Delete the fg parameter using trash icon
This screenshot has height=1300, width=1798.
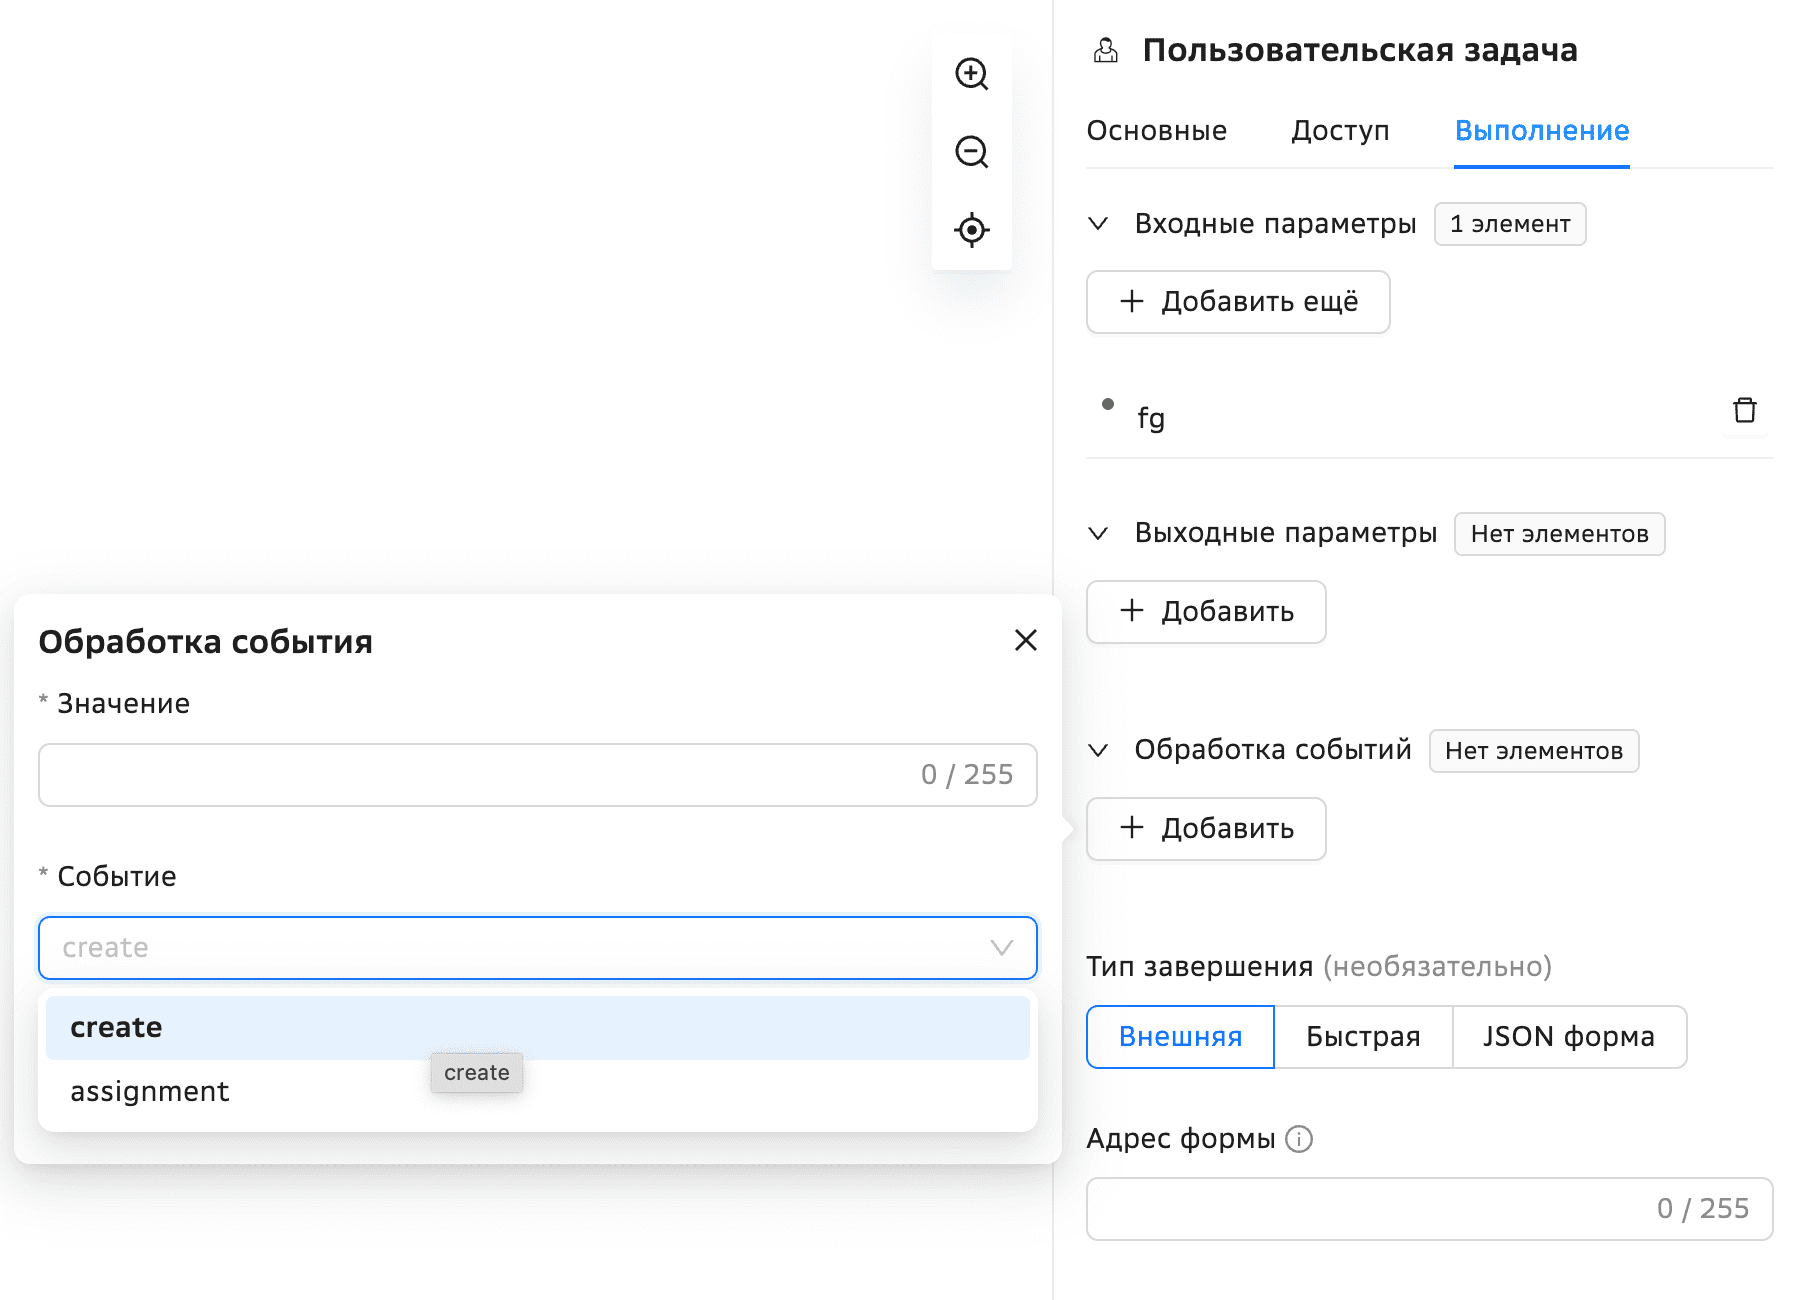click(x=1745, y=410)
